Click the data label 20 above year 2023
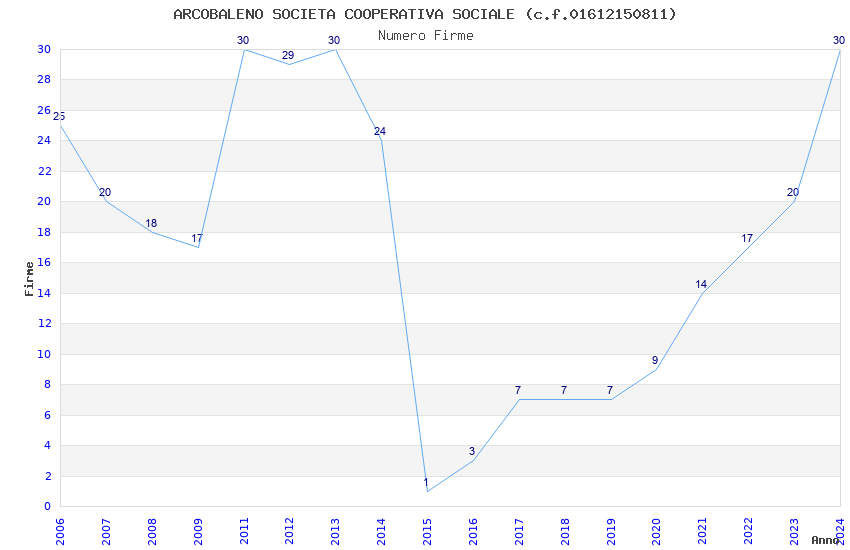Screen dimensions: 850x550 click(793, 192)
